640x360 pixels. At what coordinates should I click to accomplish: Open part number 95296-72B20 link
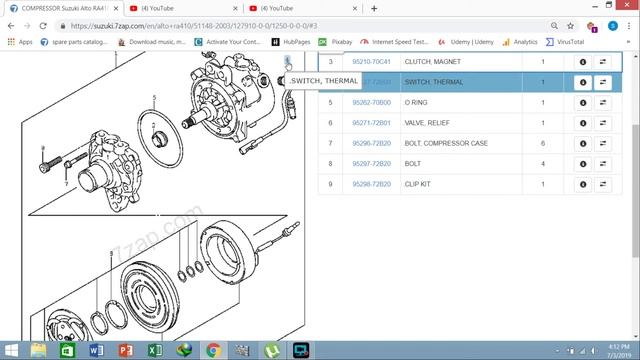371,143
